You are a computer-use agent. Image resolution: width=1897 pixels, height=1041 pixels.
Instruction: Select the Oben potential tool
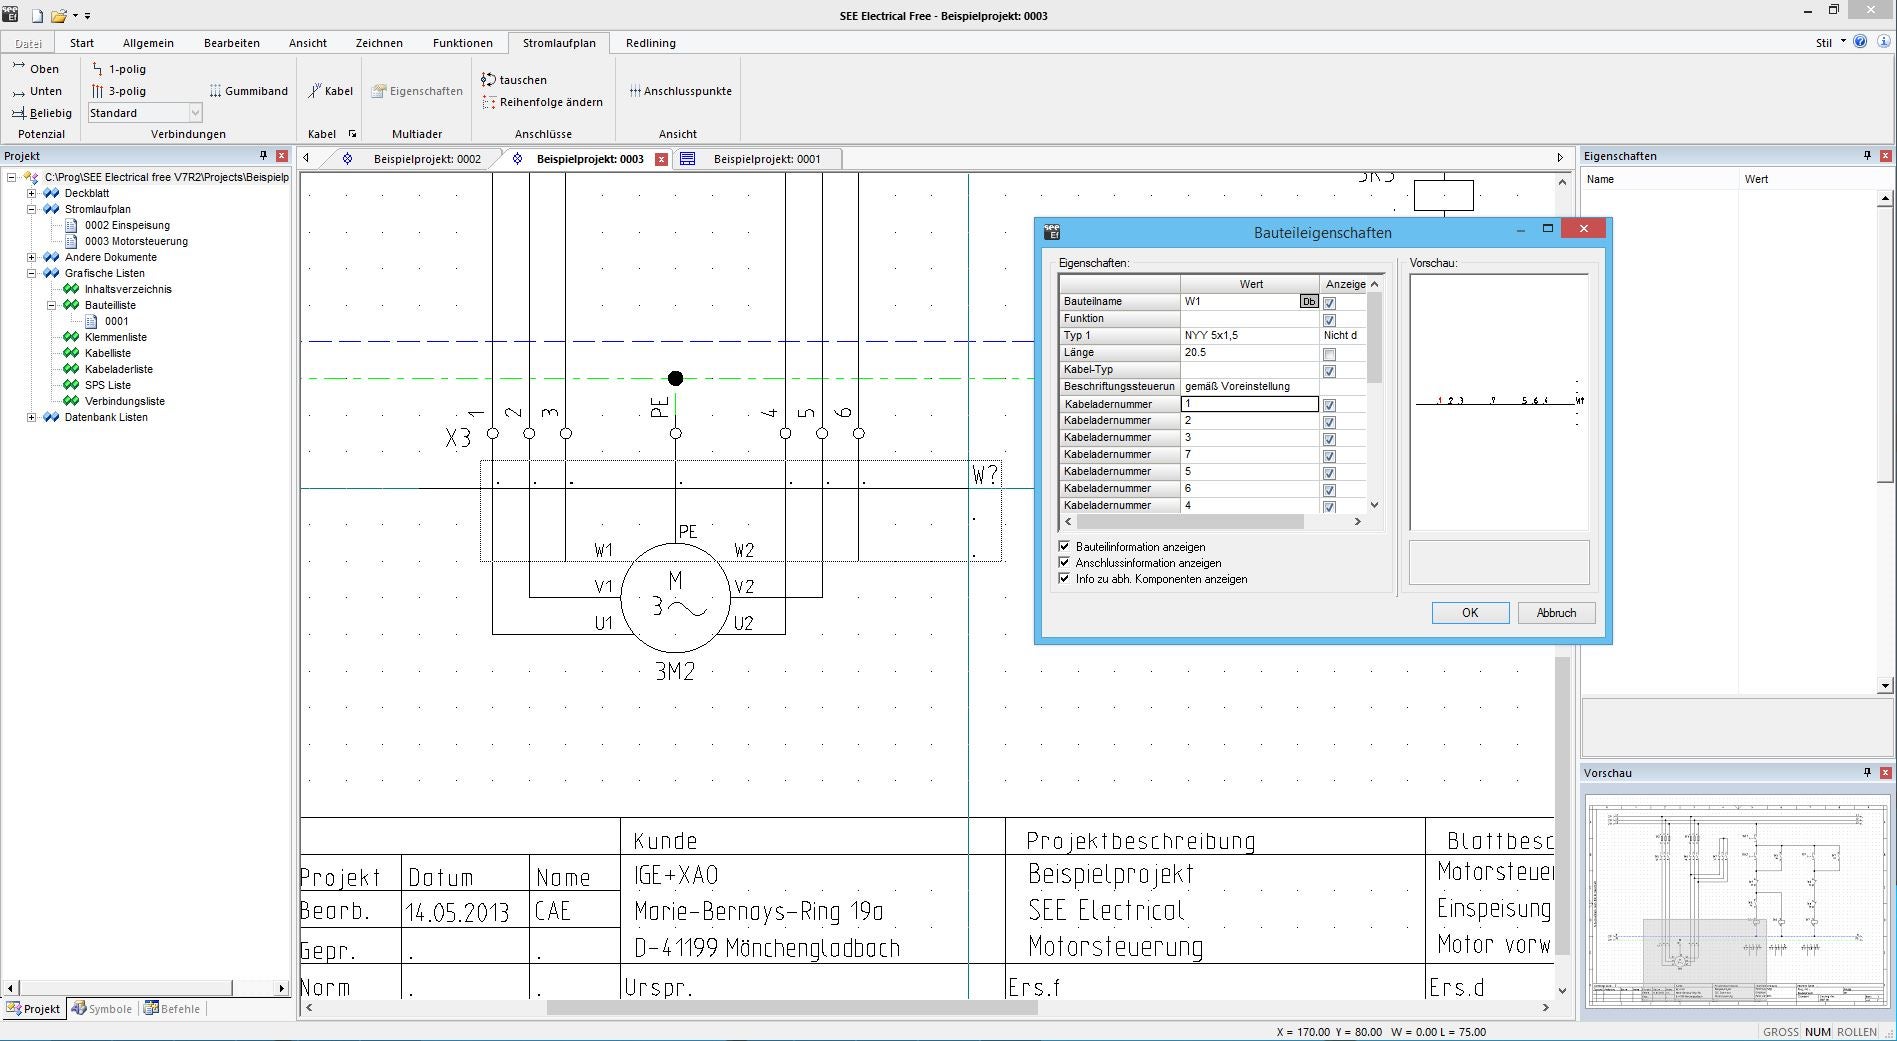coord(35,69)
